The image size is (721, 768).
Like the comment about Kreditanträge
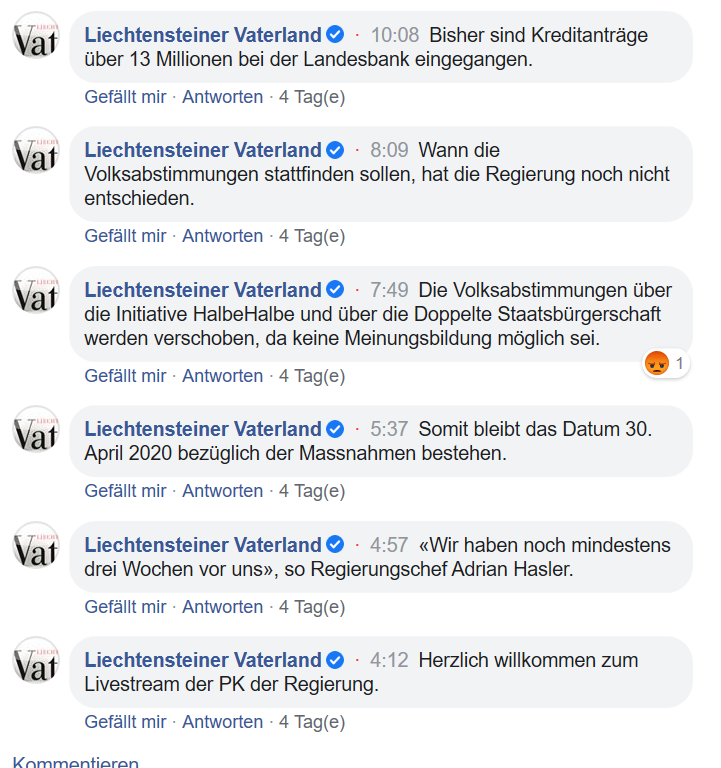pyautogui.click(x=125, y=97)
